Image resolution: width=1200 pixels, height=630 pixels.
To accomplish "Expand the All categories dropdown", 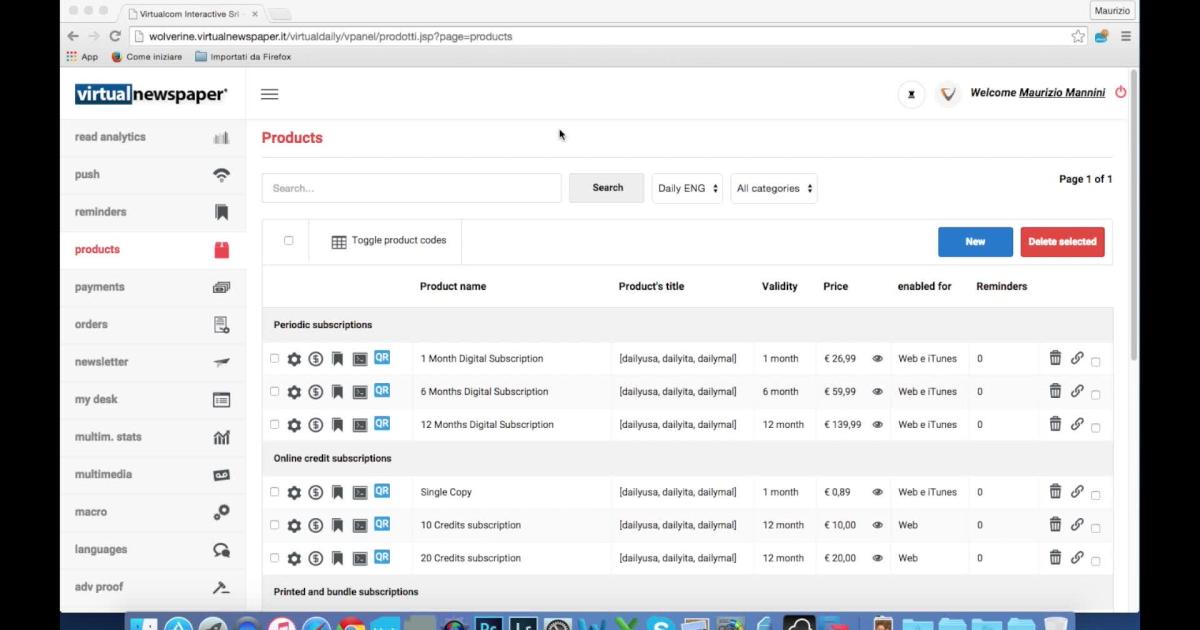I will (774, 188).
